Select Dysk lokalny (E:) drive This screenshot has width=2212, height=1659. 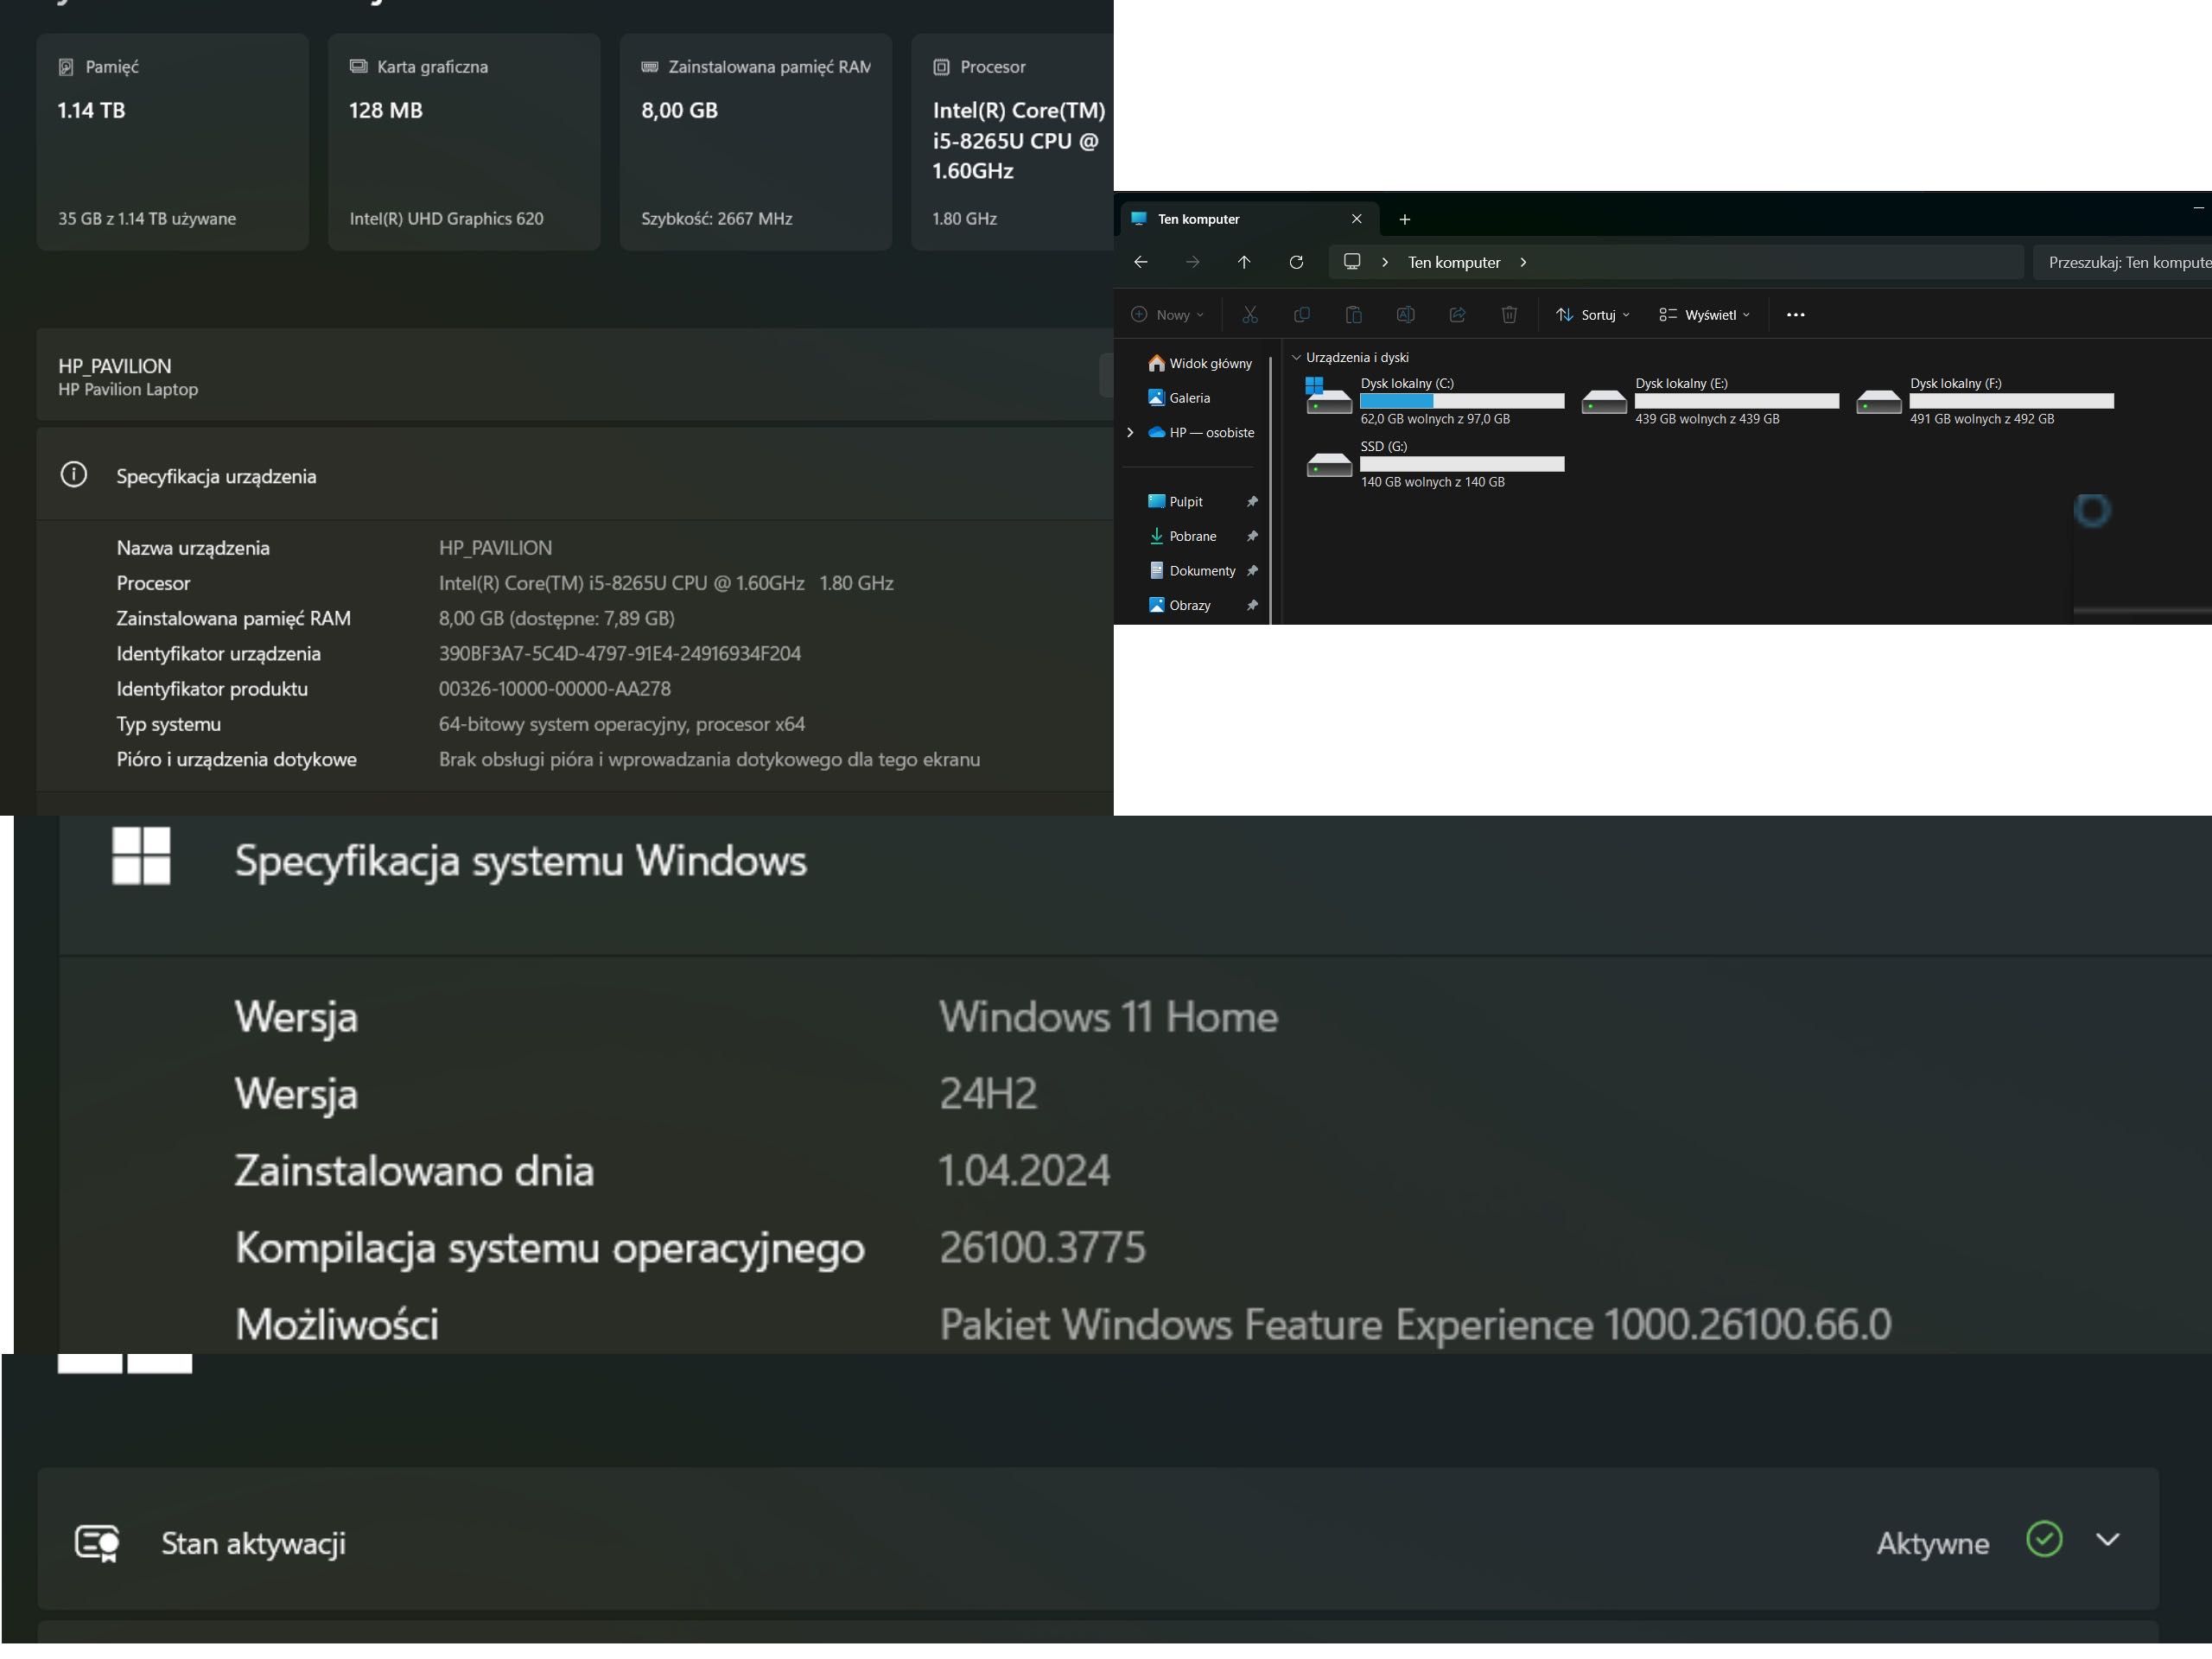(x=1710, y=400)
